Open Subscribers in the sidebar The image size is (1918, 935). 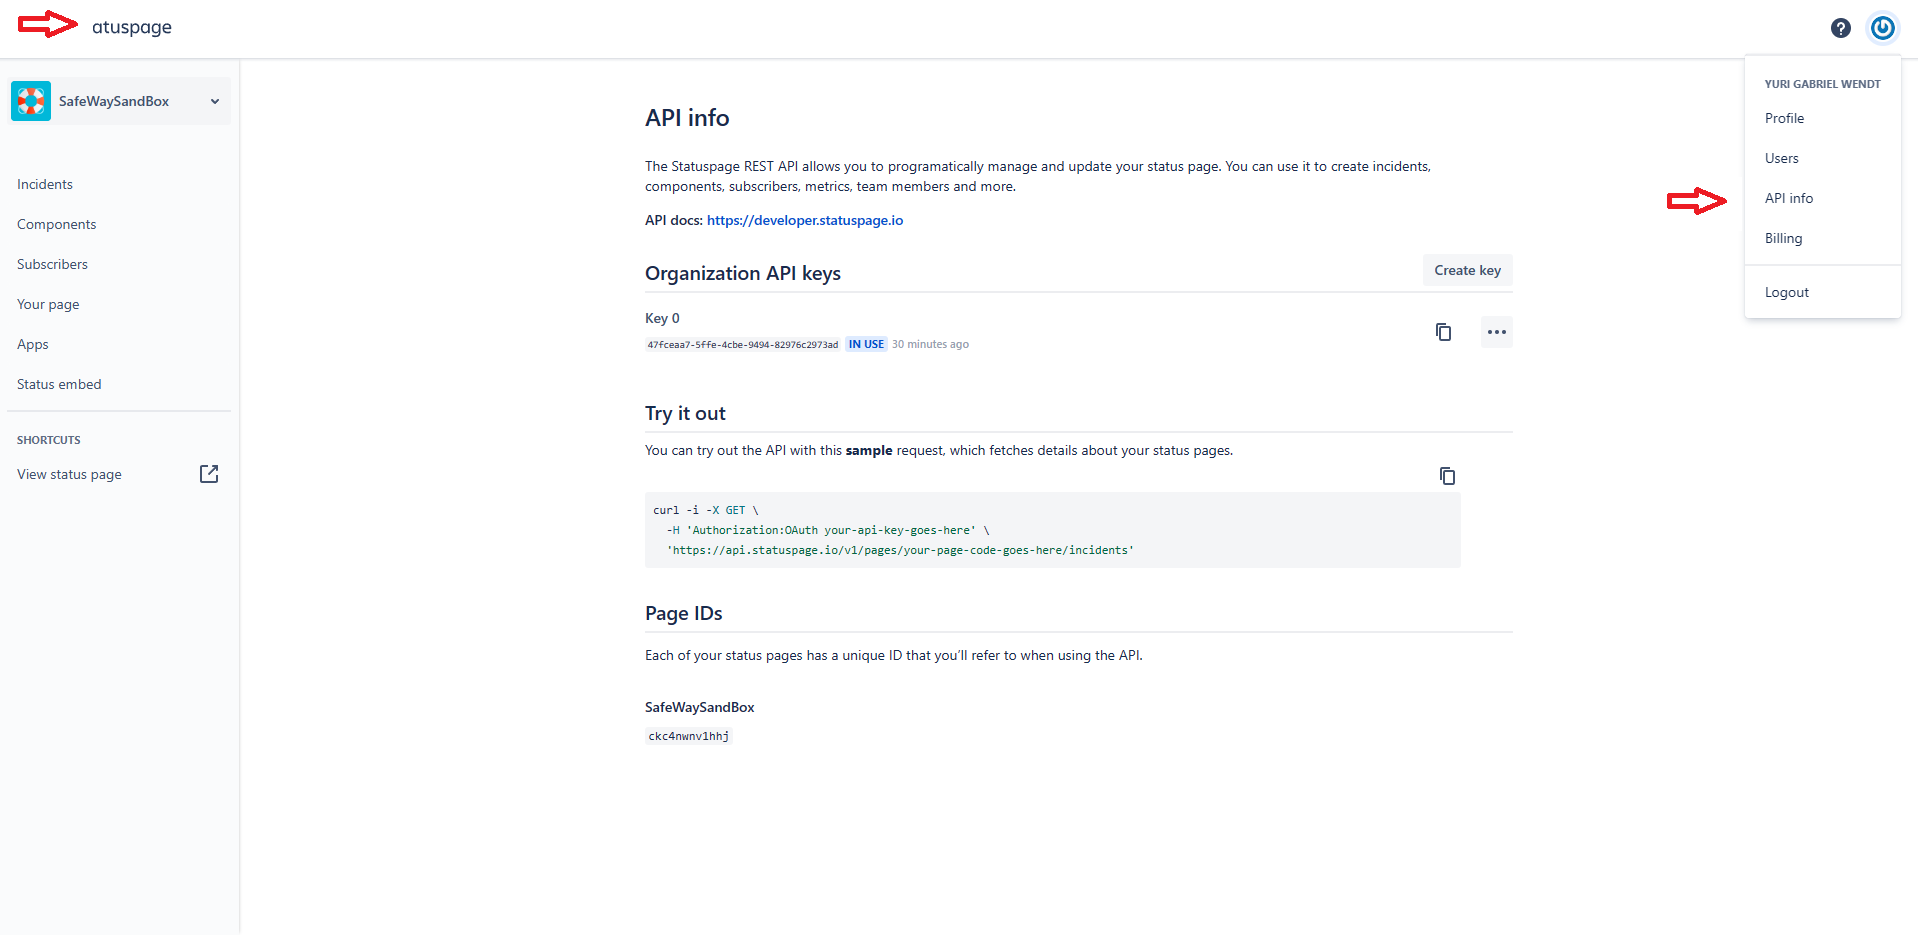click(52, 264)
